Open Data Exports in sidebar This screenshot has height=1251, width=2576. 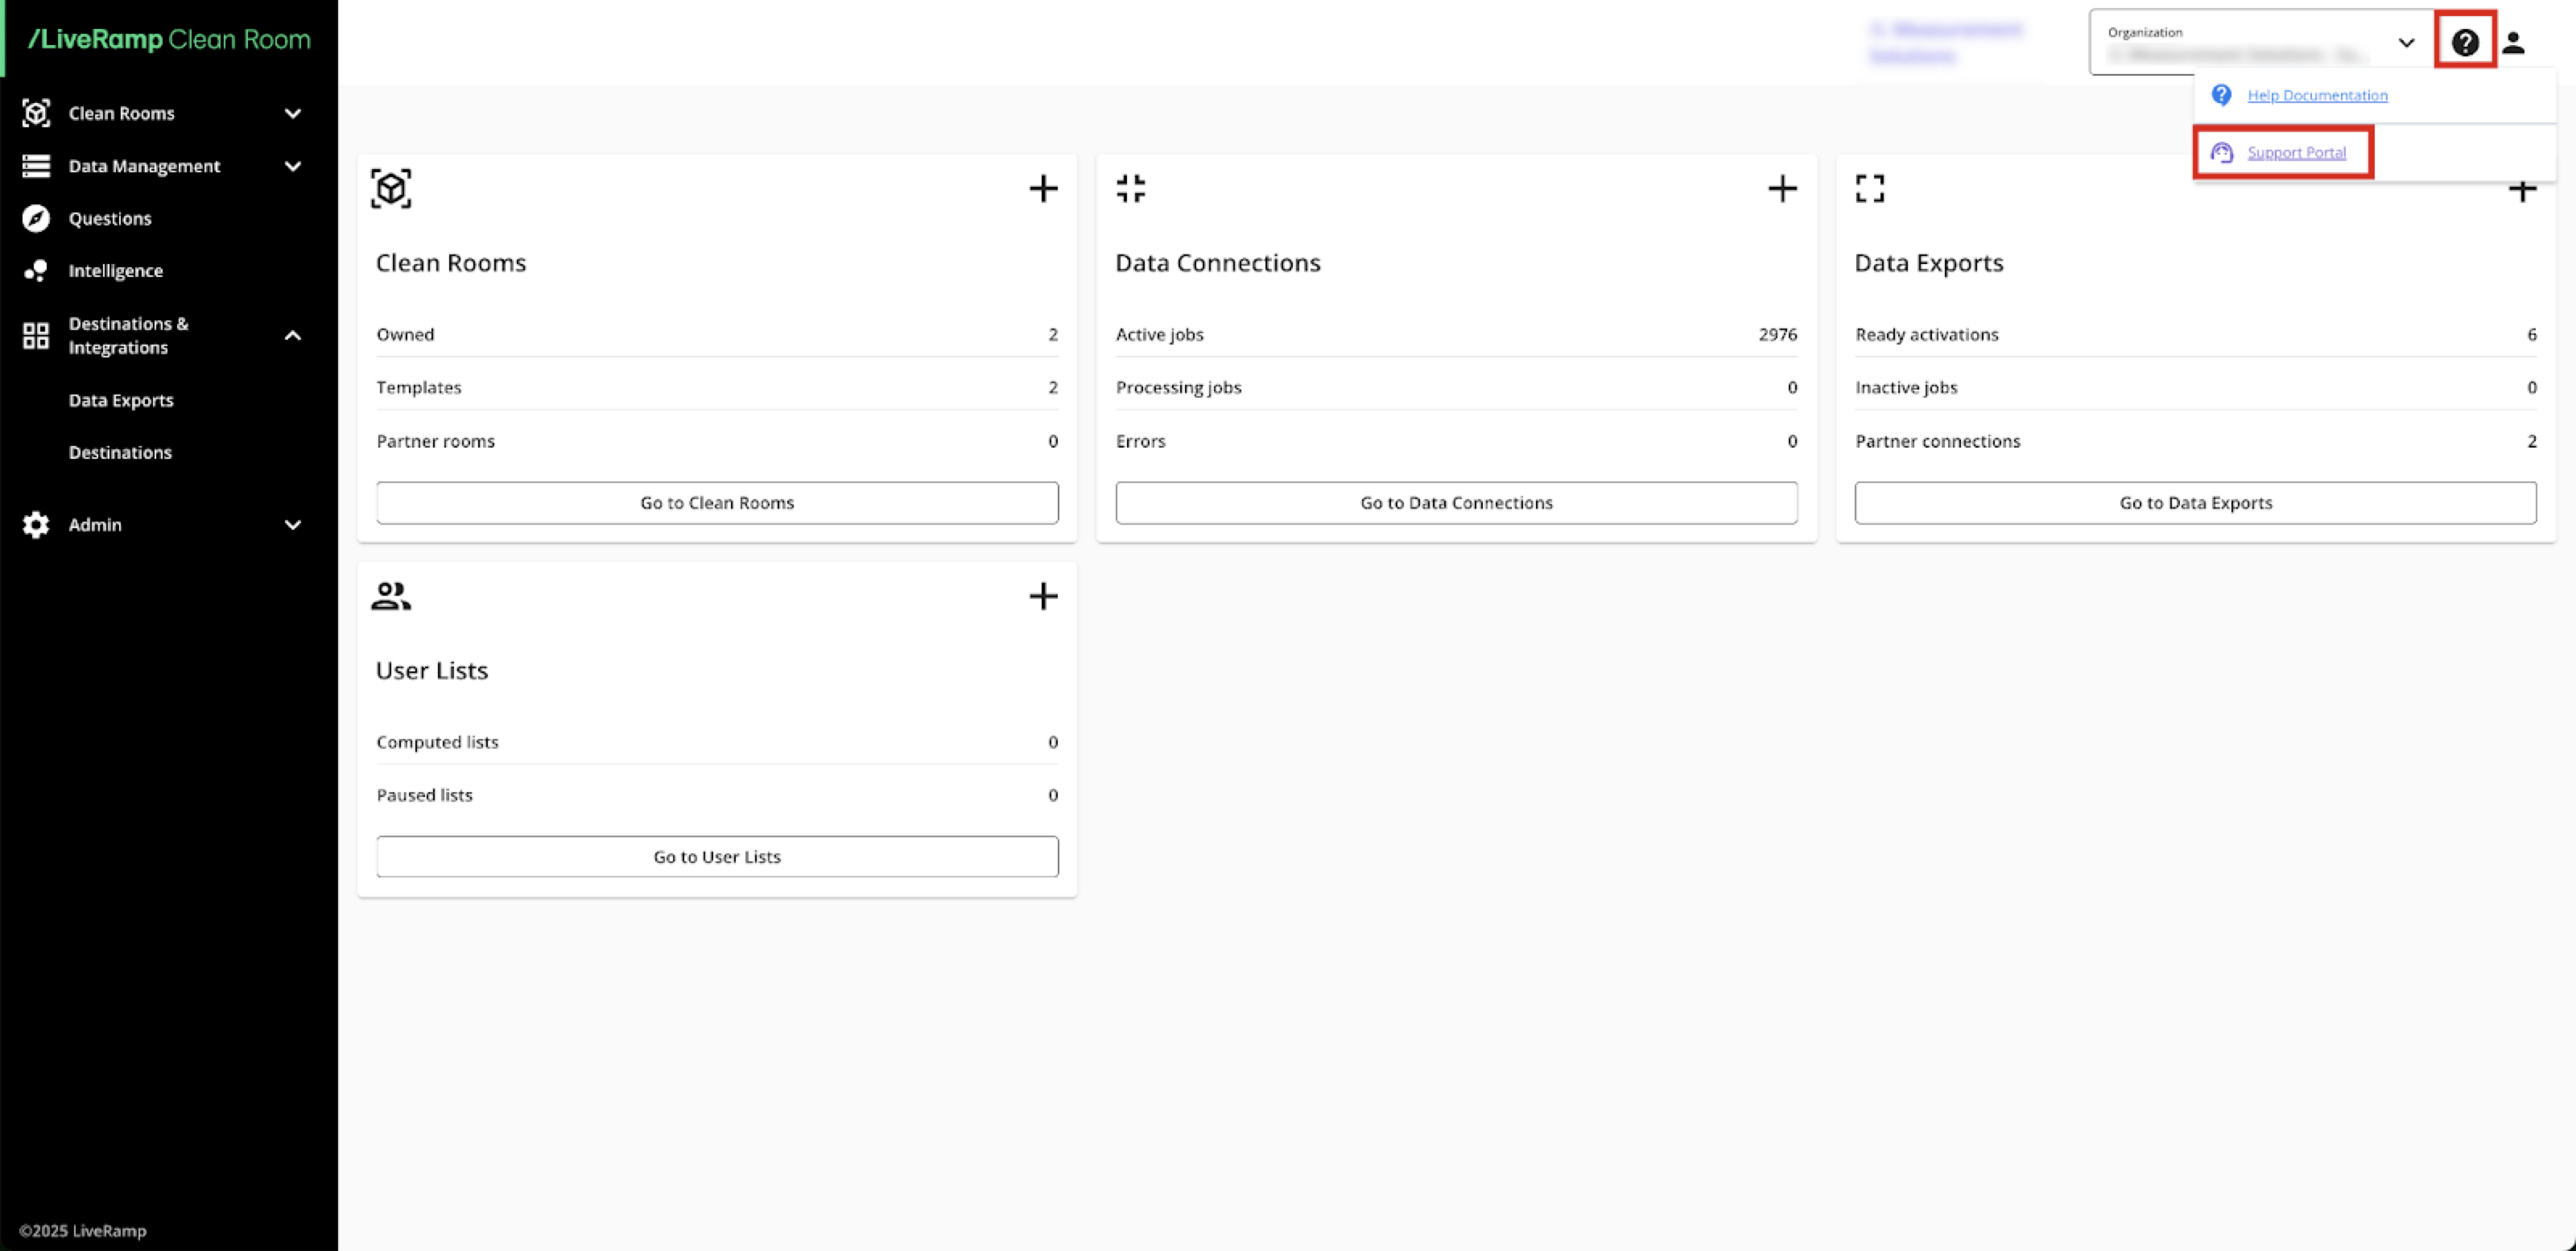121,400
